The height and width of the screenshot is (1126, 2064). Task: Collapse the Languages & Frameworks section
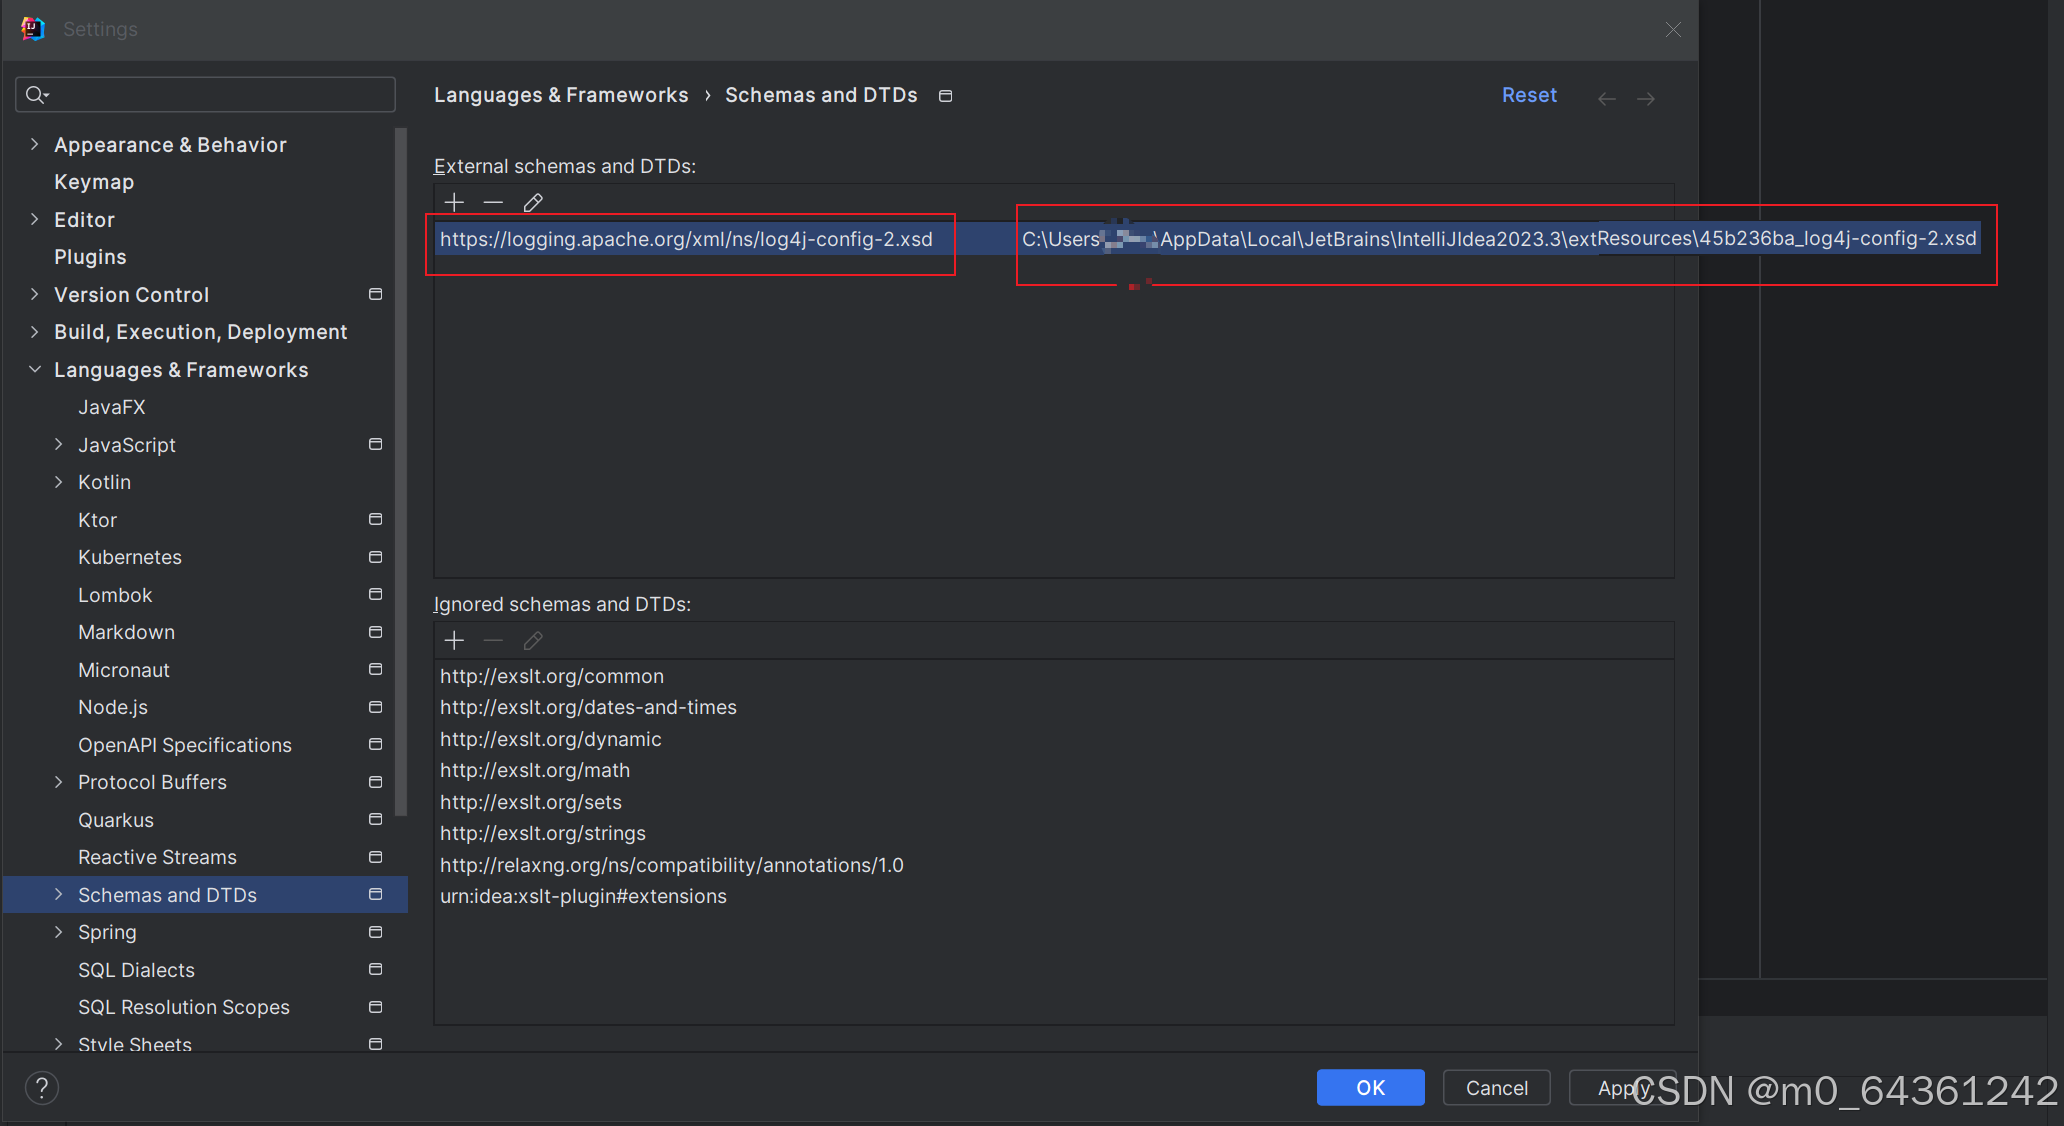pyautogui.click(x=34, y=369)
